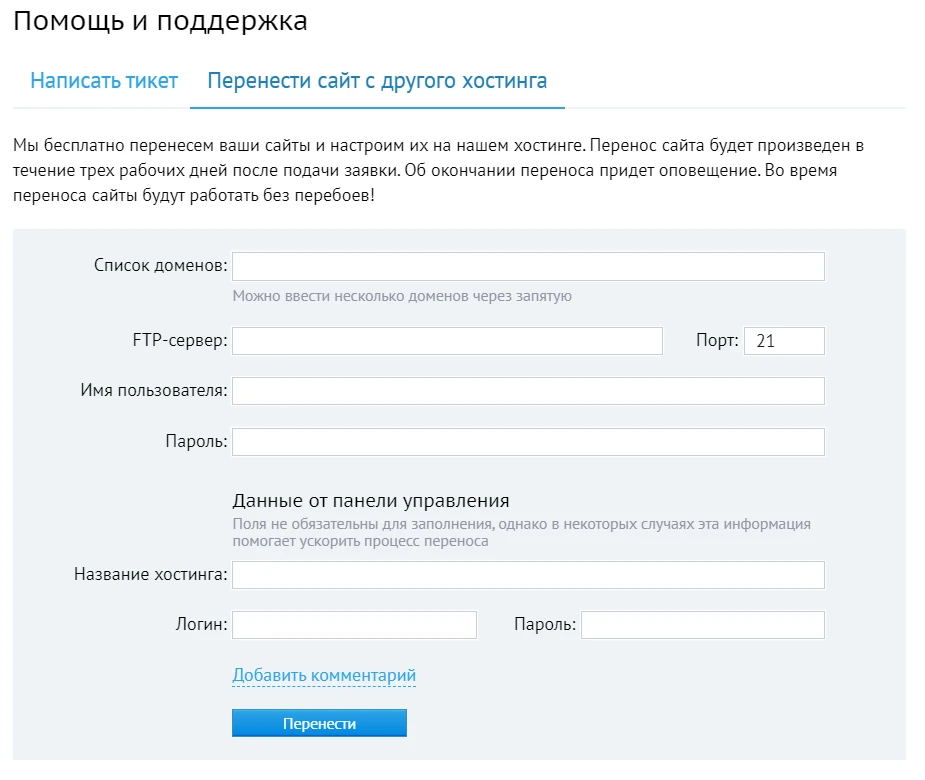This screenshot has width=925, height=780.
Task: Click the Перенести submit button
Action: 318,722
